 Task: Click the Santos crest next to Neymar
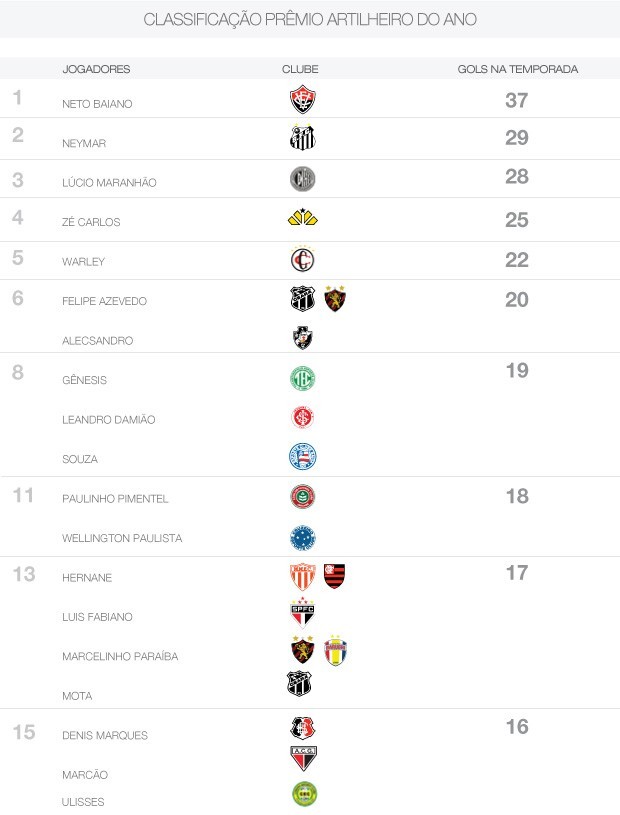302,139
